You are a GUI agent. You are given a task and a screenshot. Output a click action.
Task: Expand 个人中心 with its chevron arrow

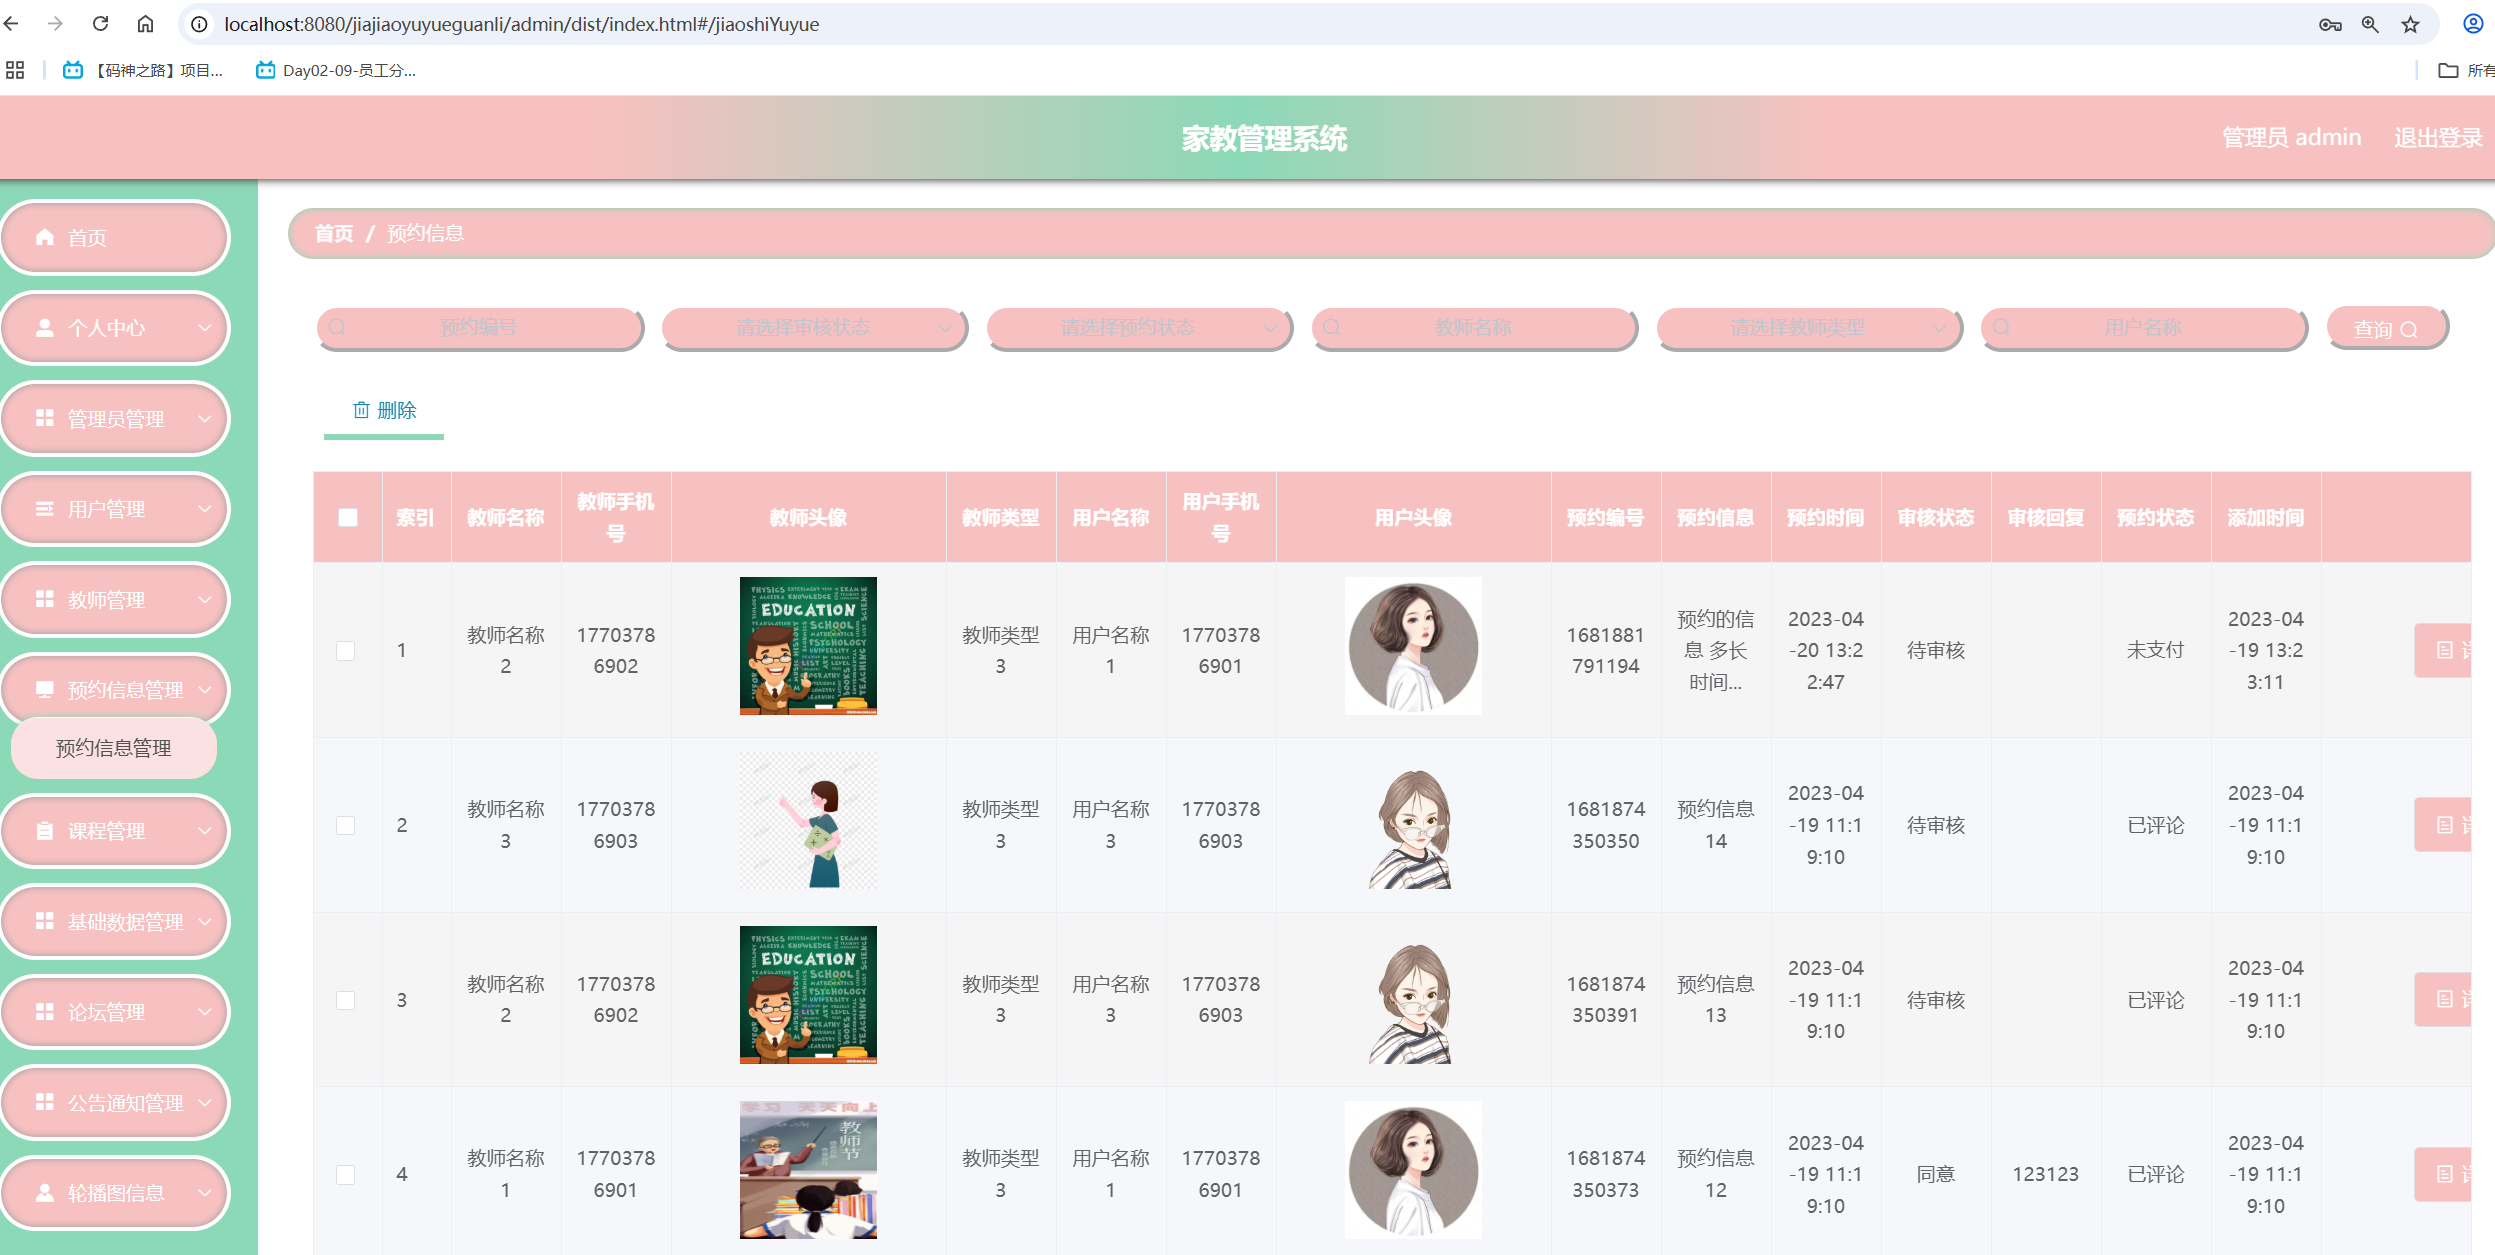205,328
